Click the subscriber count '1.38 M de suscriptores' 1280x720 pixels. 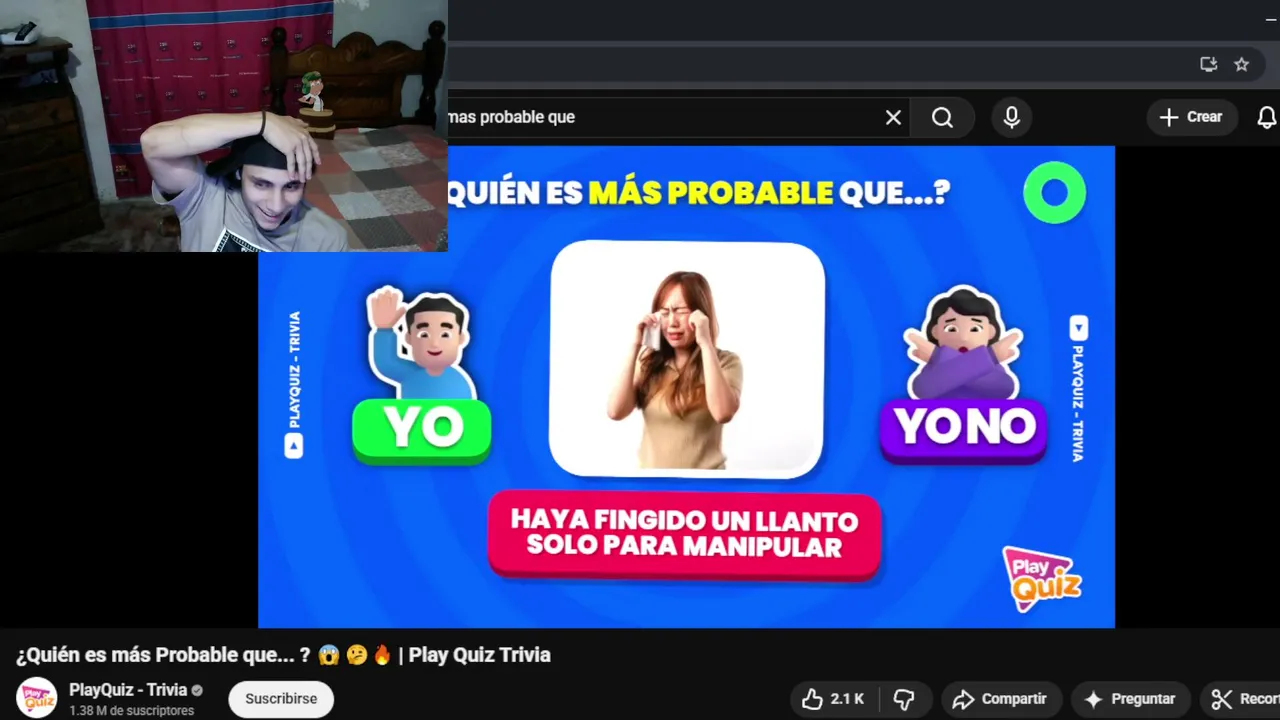tap(131, 711)
